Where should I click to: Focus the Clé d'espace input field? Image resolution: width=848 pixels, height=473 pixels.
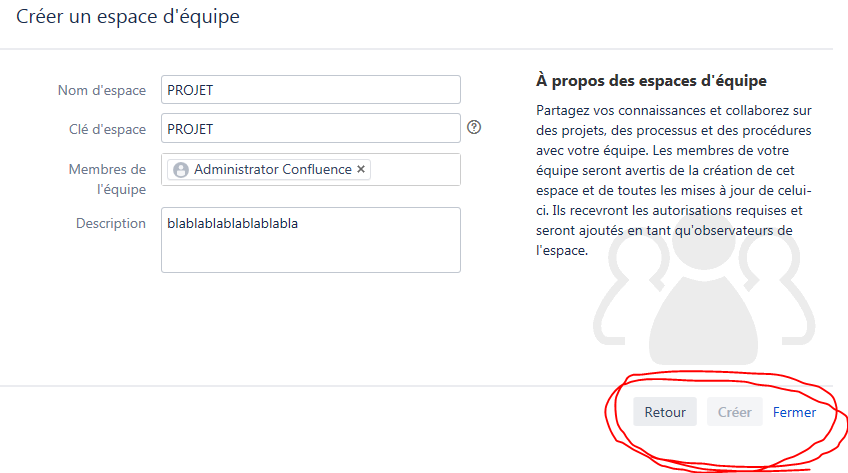click(x=310, y=129)
